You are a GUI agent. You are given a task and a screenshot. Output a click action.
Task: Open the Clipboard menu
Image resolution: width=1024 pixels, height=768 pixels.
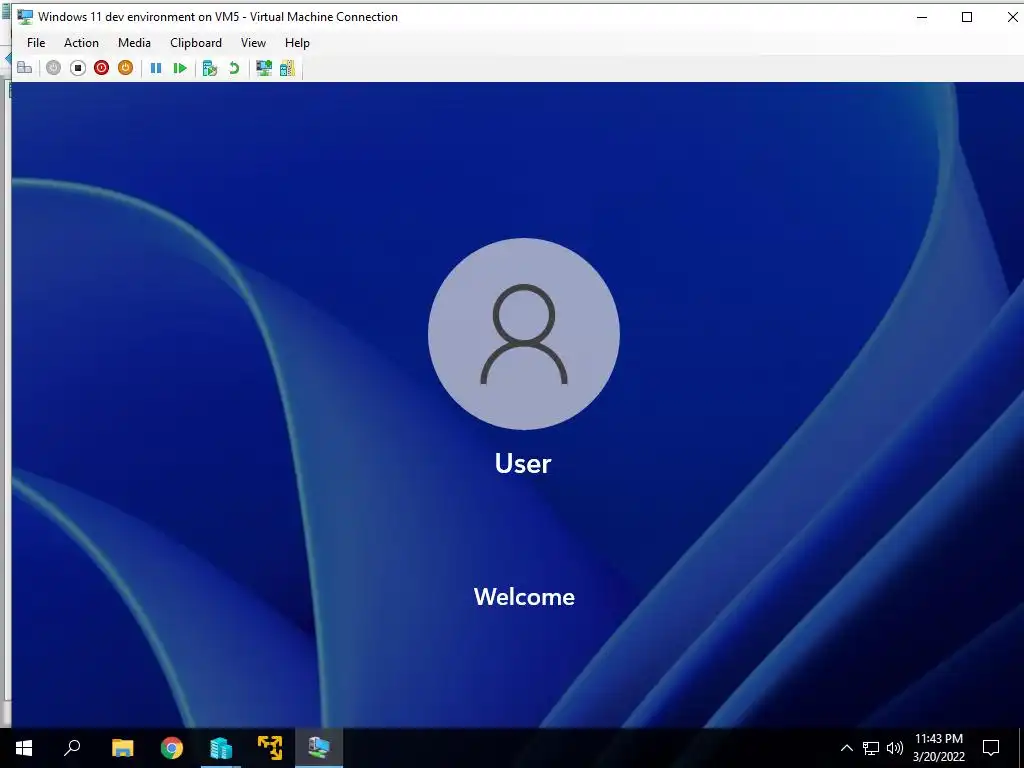click(x=196, y=42)
